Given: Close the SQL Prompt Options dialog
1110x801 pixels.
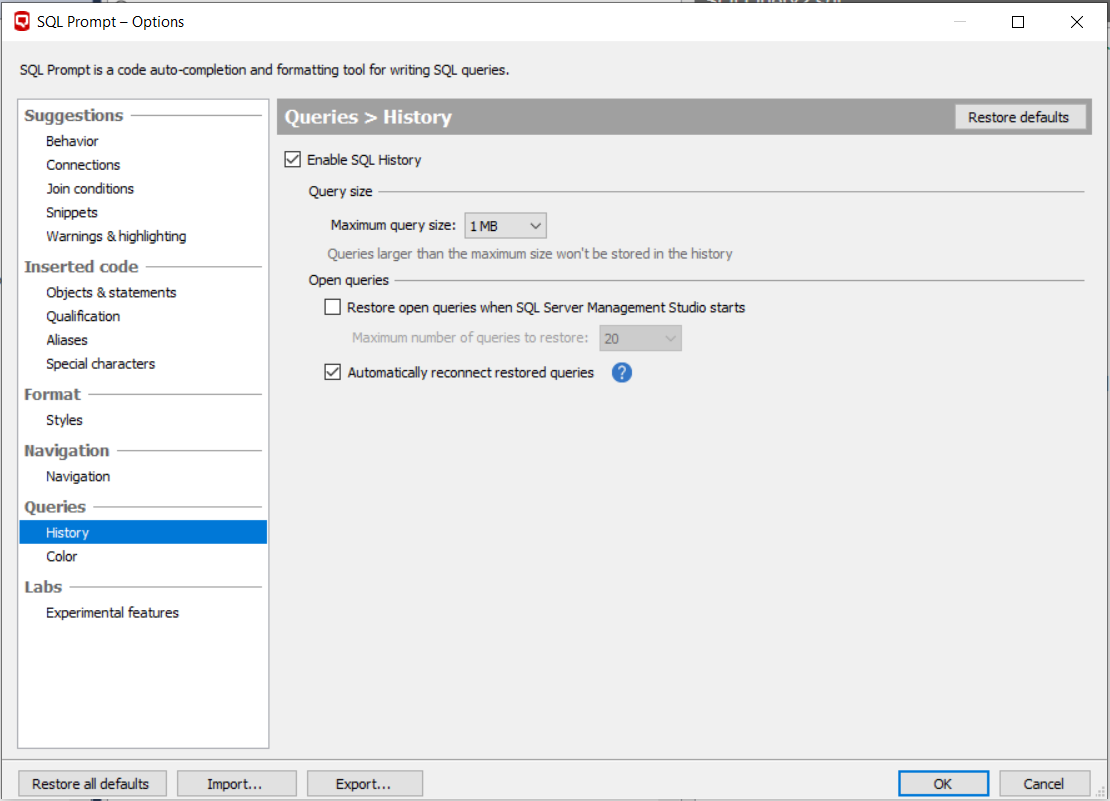Looking at the screenshot, I should tap(1077, 22).
